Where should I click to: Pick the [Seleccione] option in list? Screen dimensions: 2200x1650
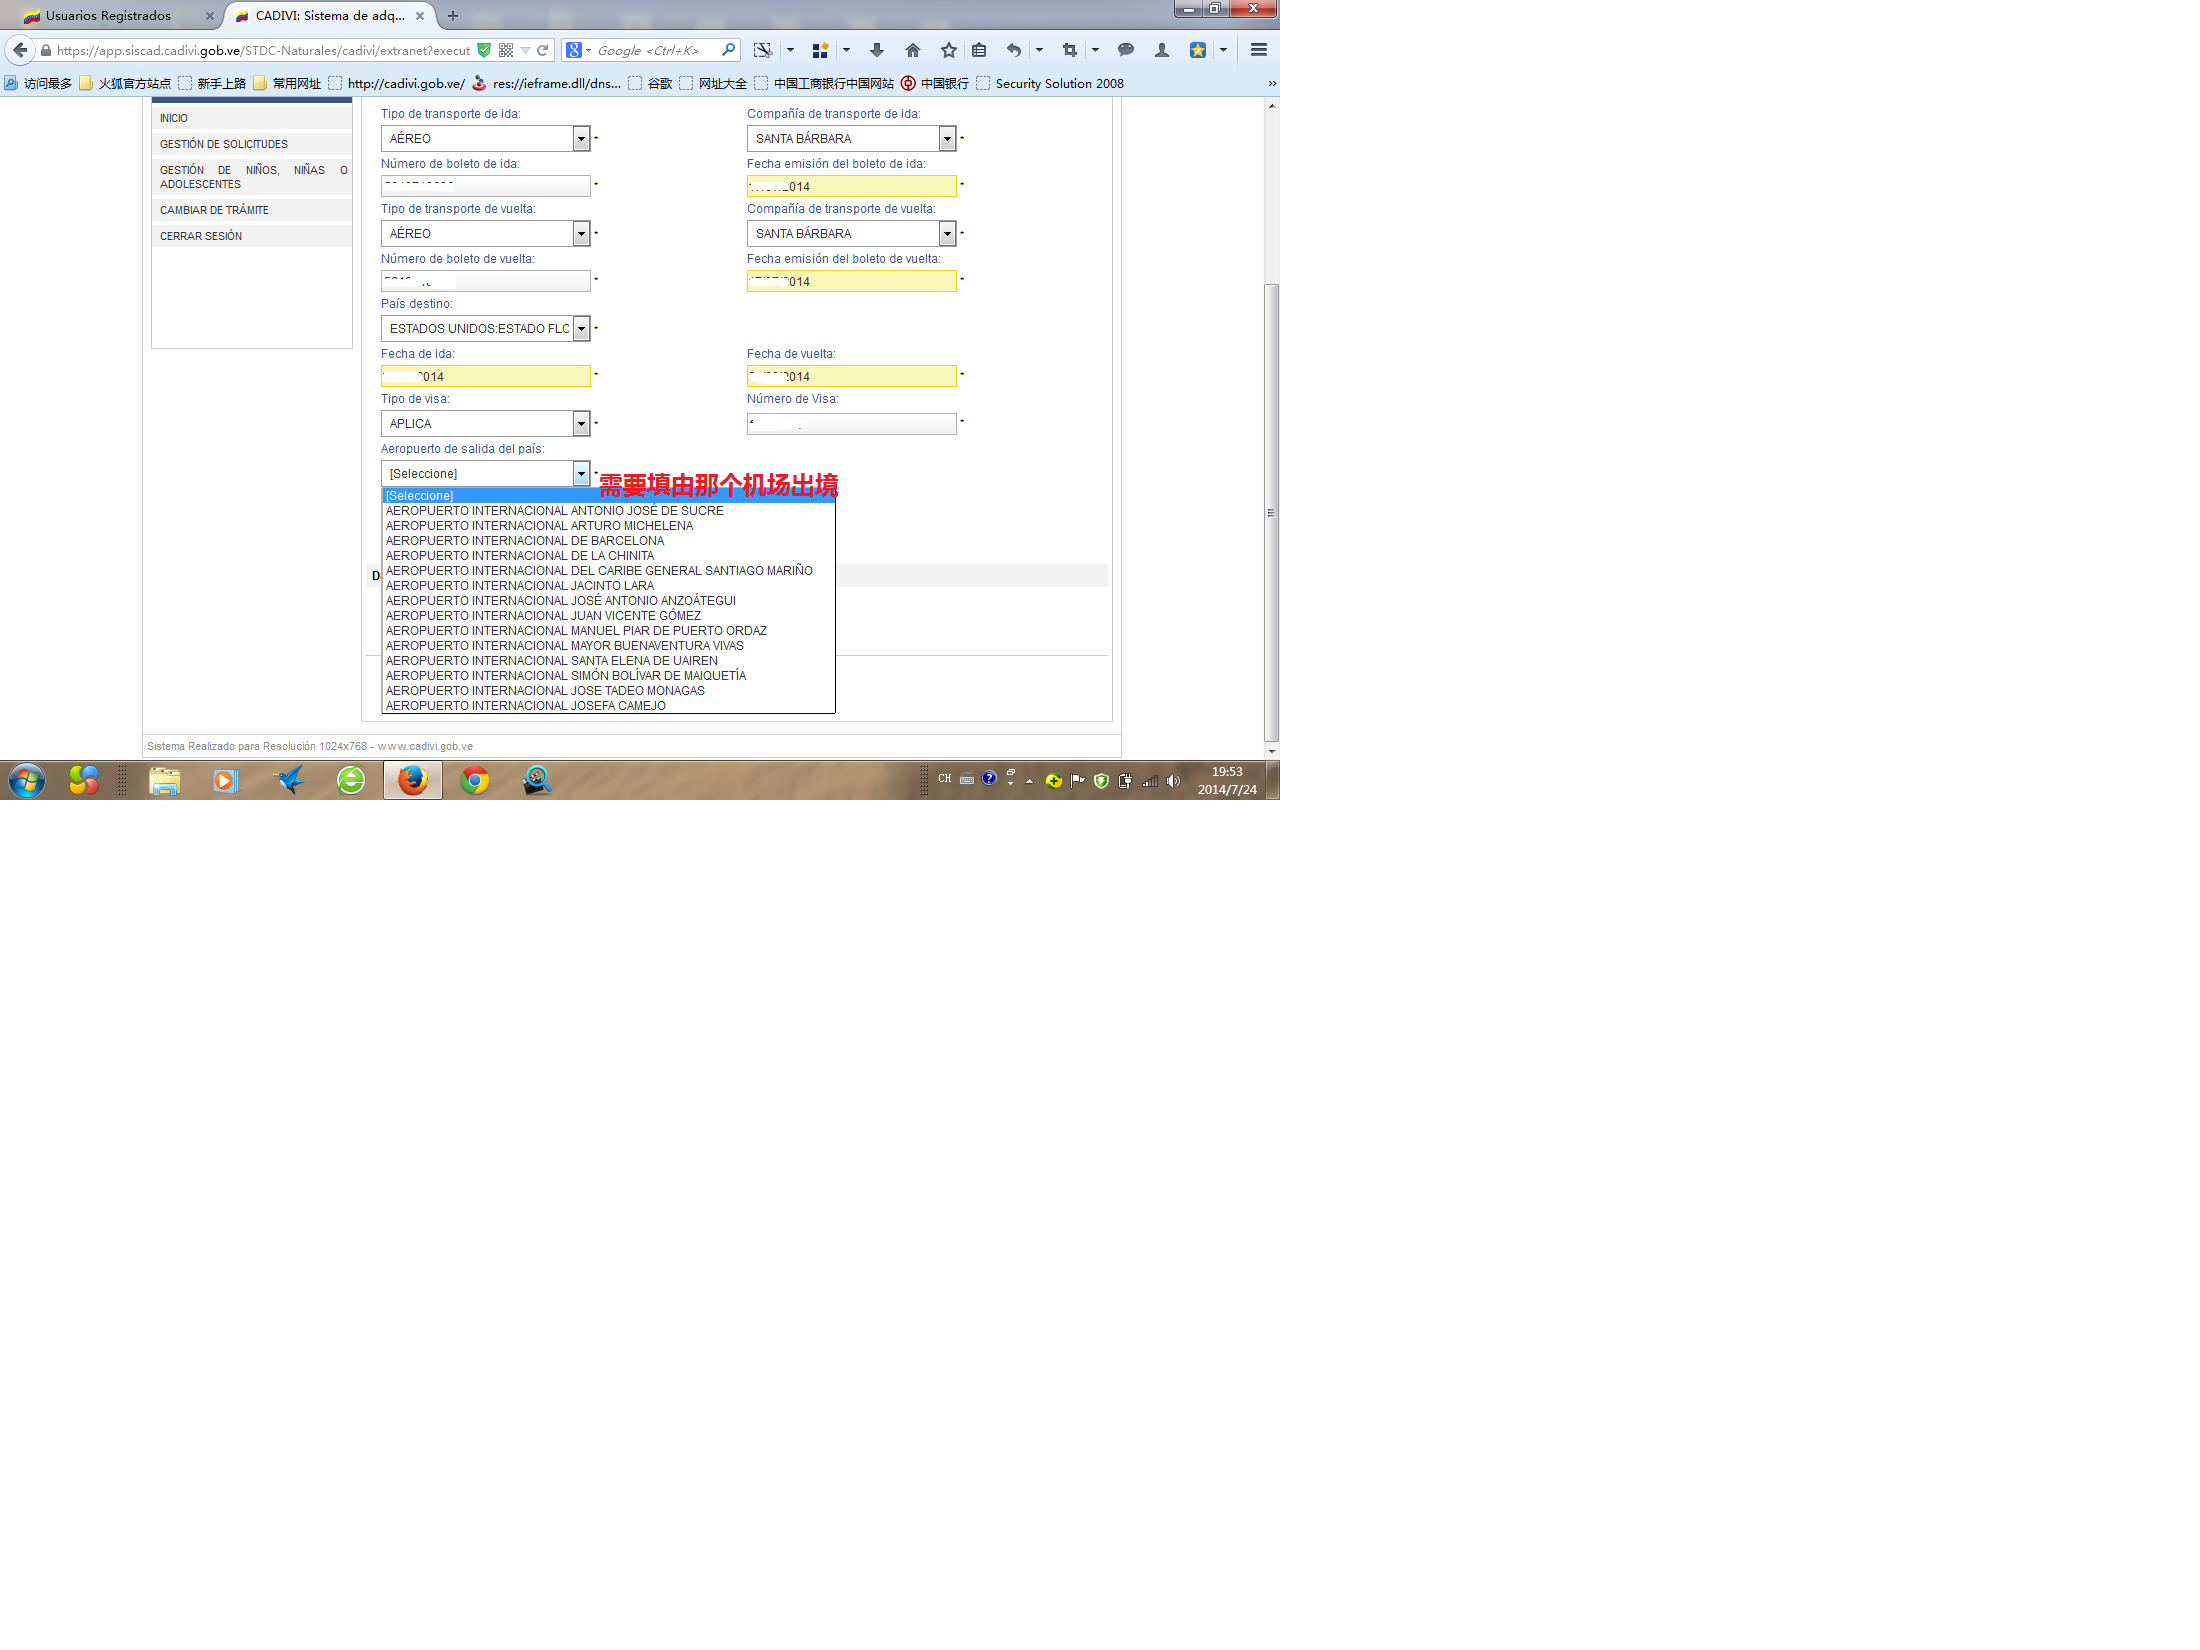coord(608,496)
